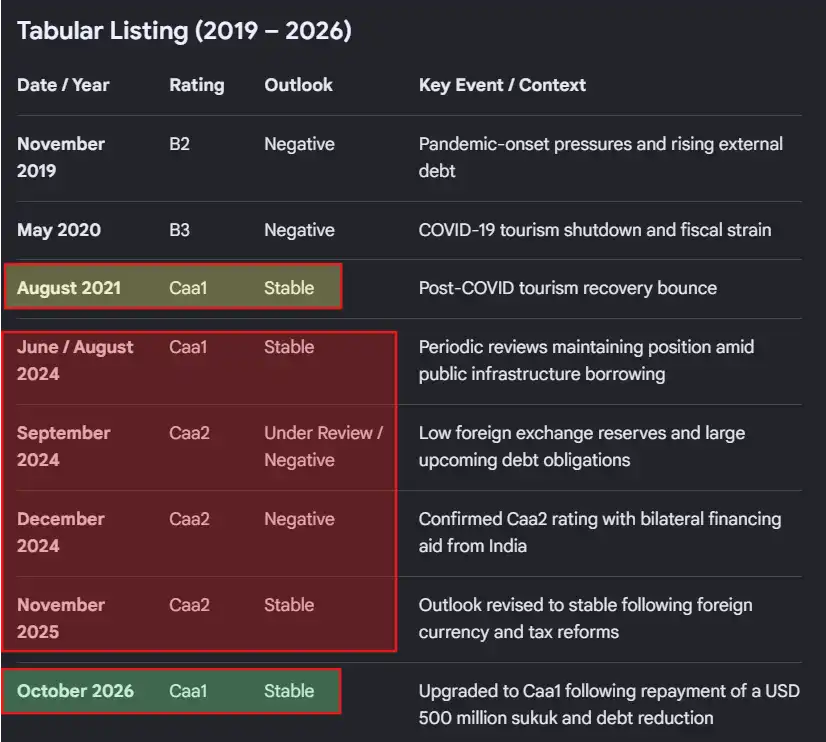
Task: Select the Stable outlook for June / August 2024
Action: [x=289, y=347]
